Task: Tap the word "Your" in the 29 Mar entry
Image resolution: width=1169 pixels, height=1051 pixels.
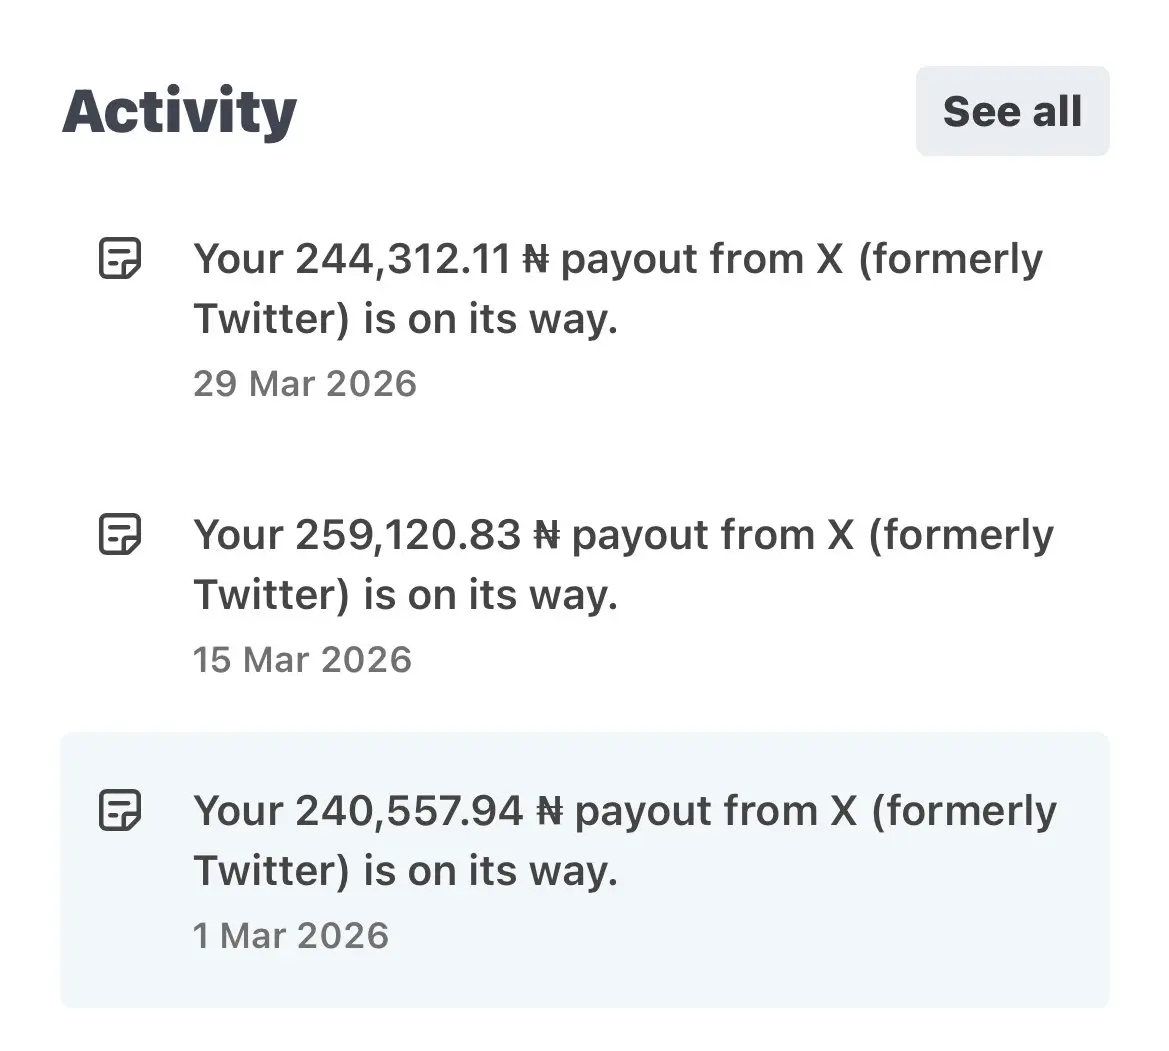Action: [237, 259]
